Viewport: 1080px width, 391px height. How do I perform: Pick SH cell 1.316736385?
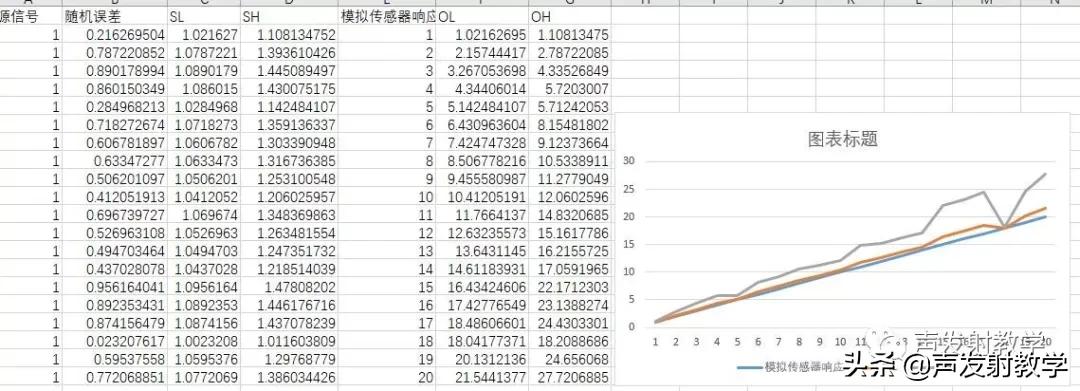[289, 160]
